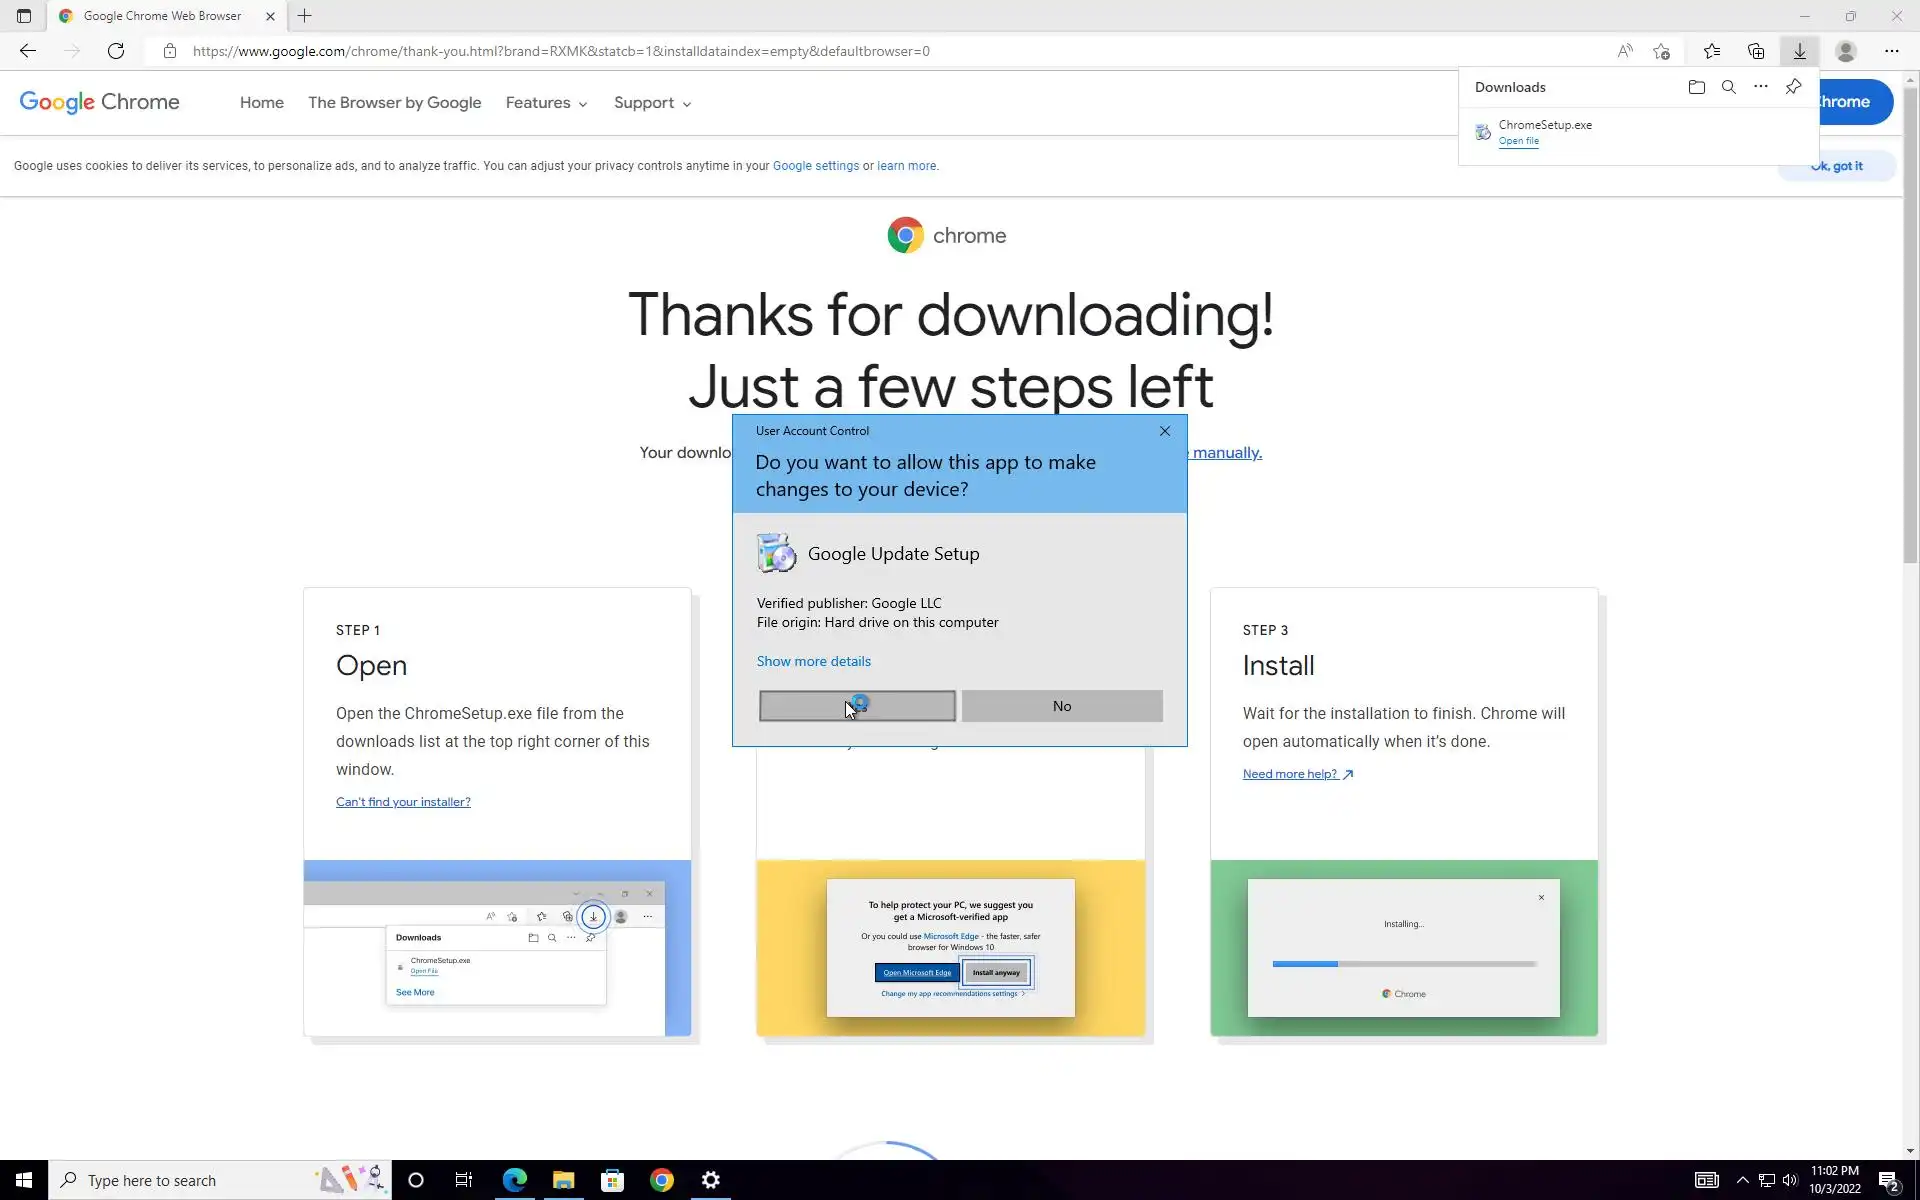
Task: Select The Browser by Google menu item
Action: tap(394, 103)
